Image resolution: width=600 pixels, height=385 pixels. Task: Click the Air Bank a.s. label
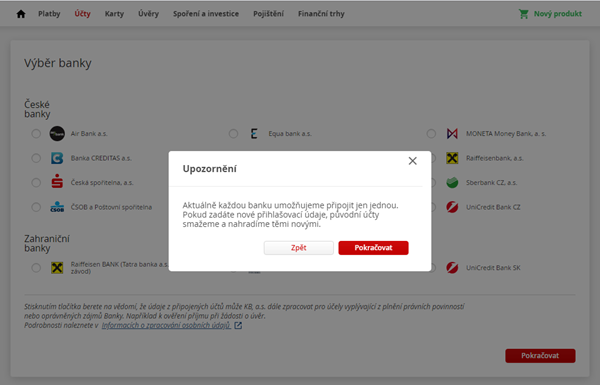click(89, 134)
